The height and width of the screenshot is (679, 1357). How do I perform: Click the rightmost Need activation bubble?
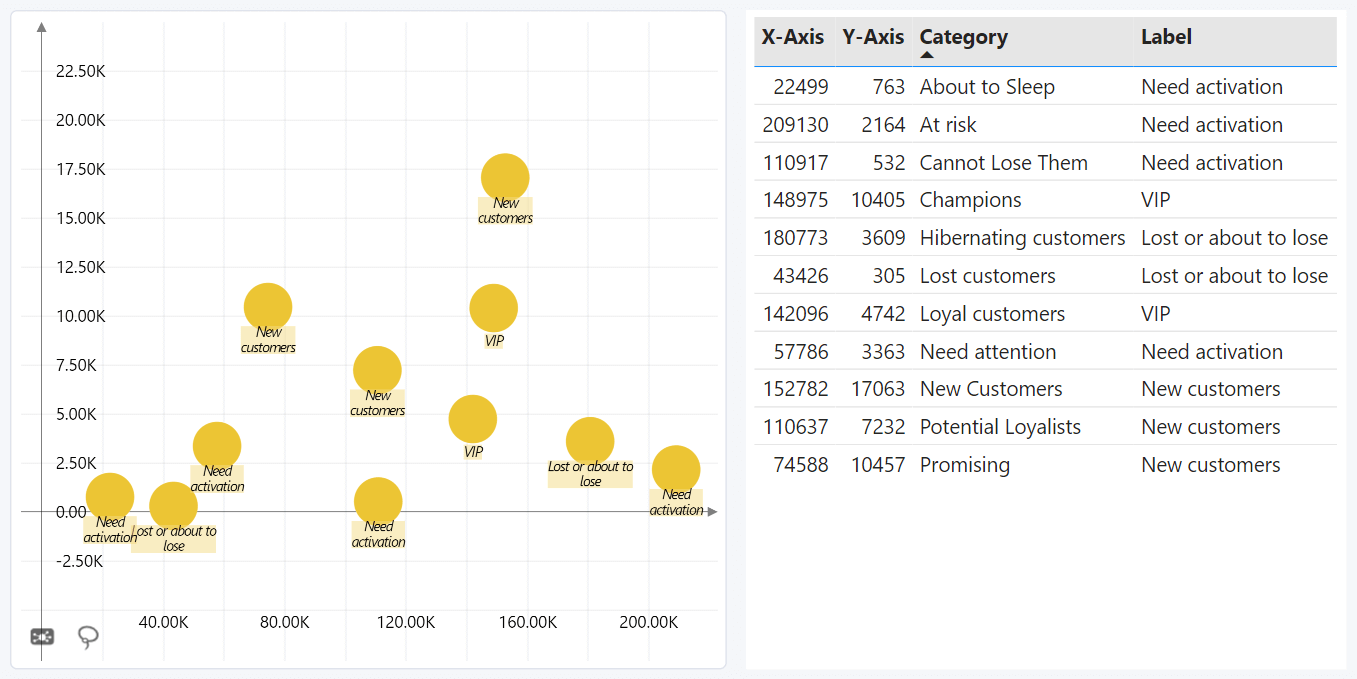tap(676, 470)
